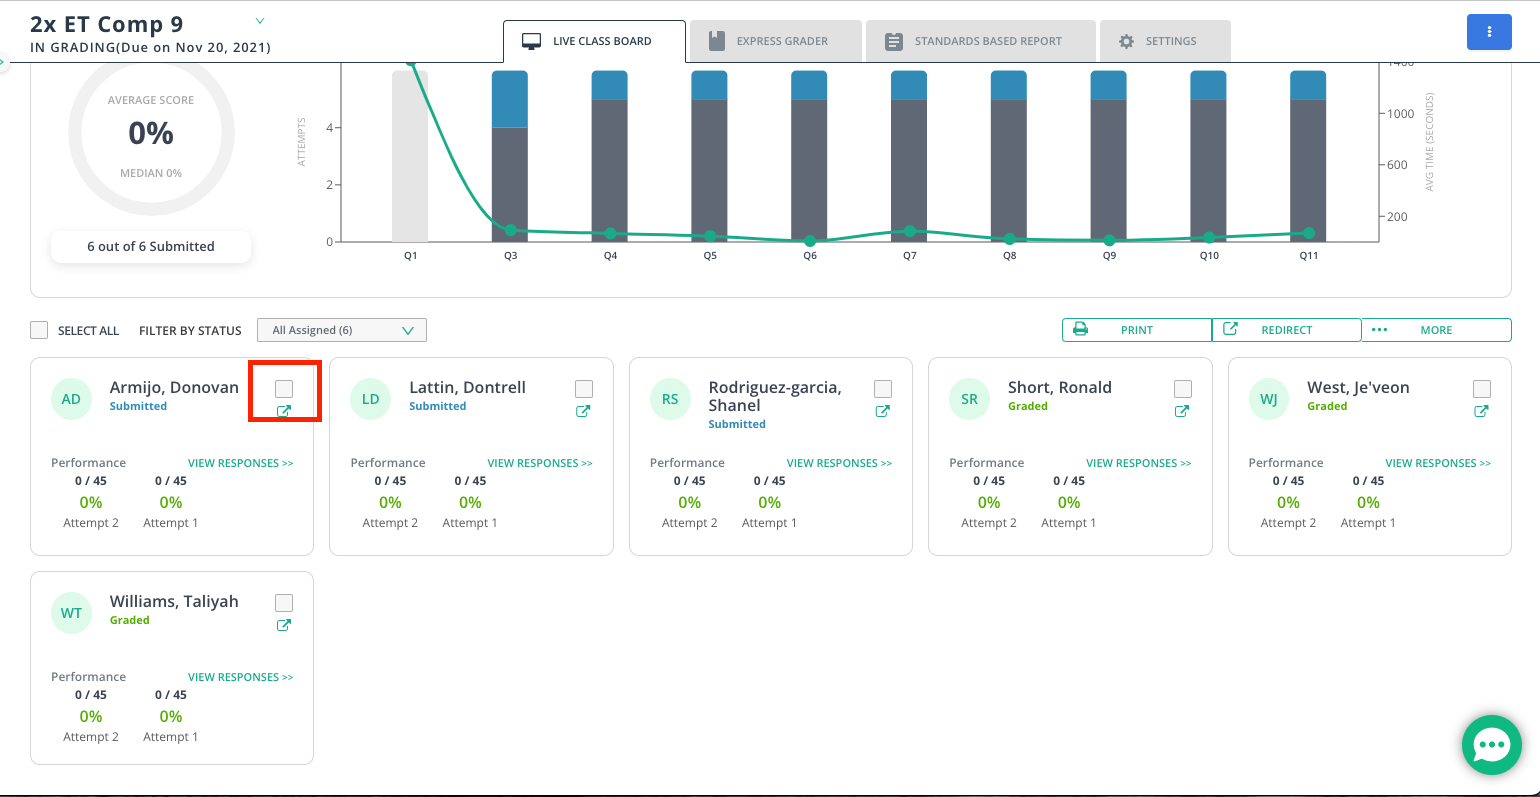
Task: Open the More actions button
Action: (1436, 330)
